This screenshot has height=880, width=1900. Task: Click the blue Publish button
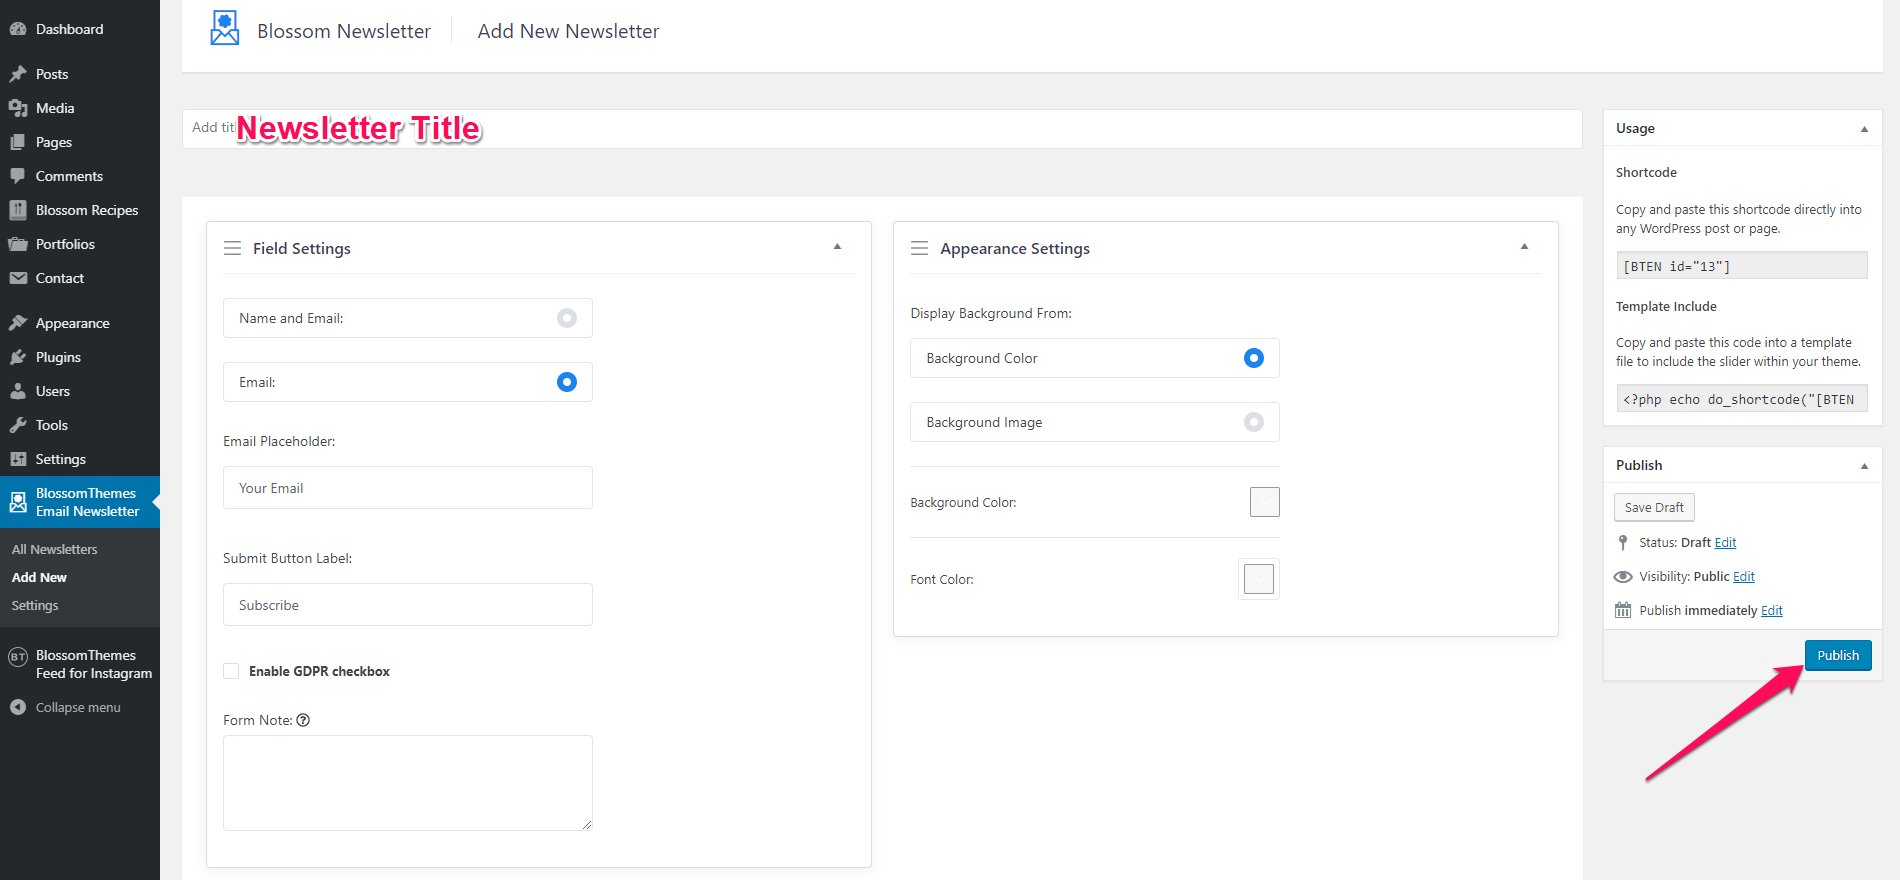tap(1838, 655)
